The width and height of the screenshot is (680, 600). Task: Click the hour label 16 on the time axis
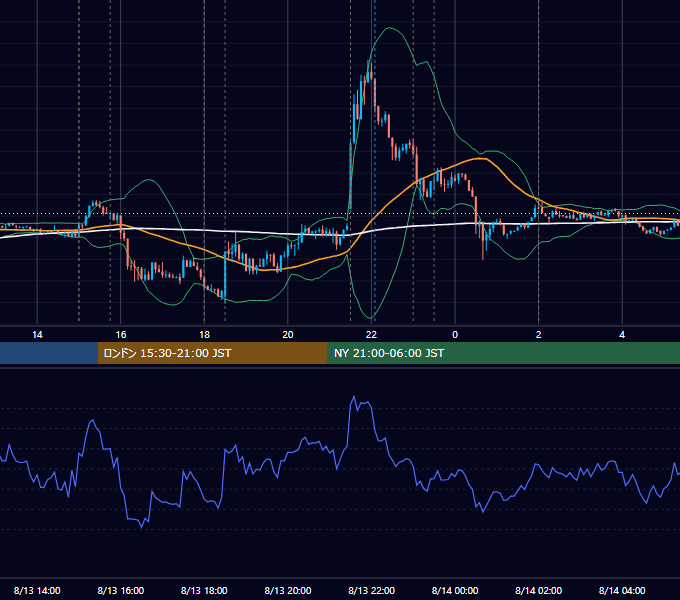point(121,335)
